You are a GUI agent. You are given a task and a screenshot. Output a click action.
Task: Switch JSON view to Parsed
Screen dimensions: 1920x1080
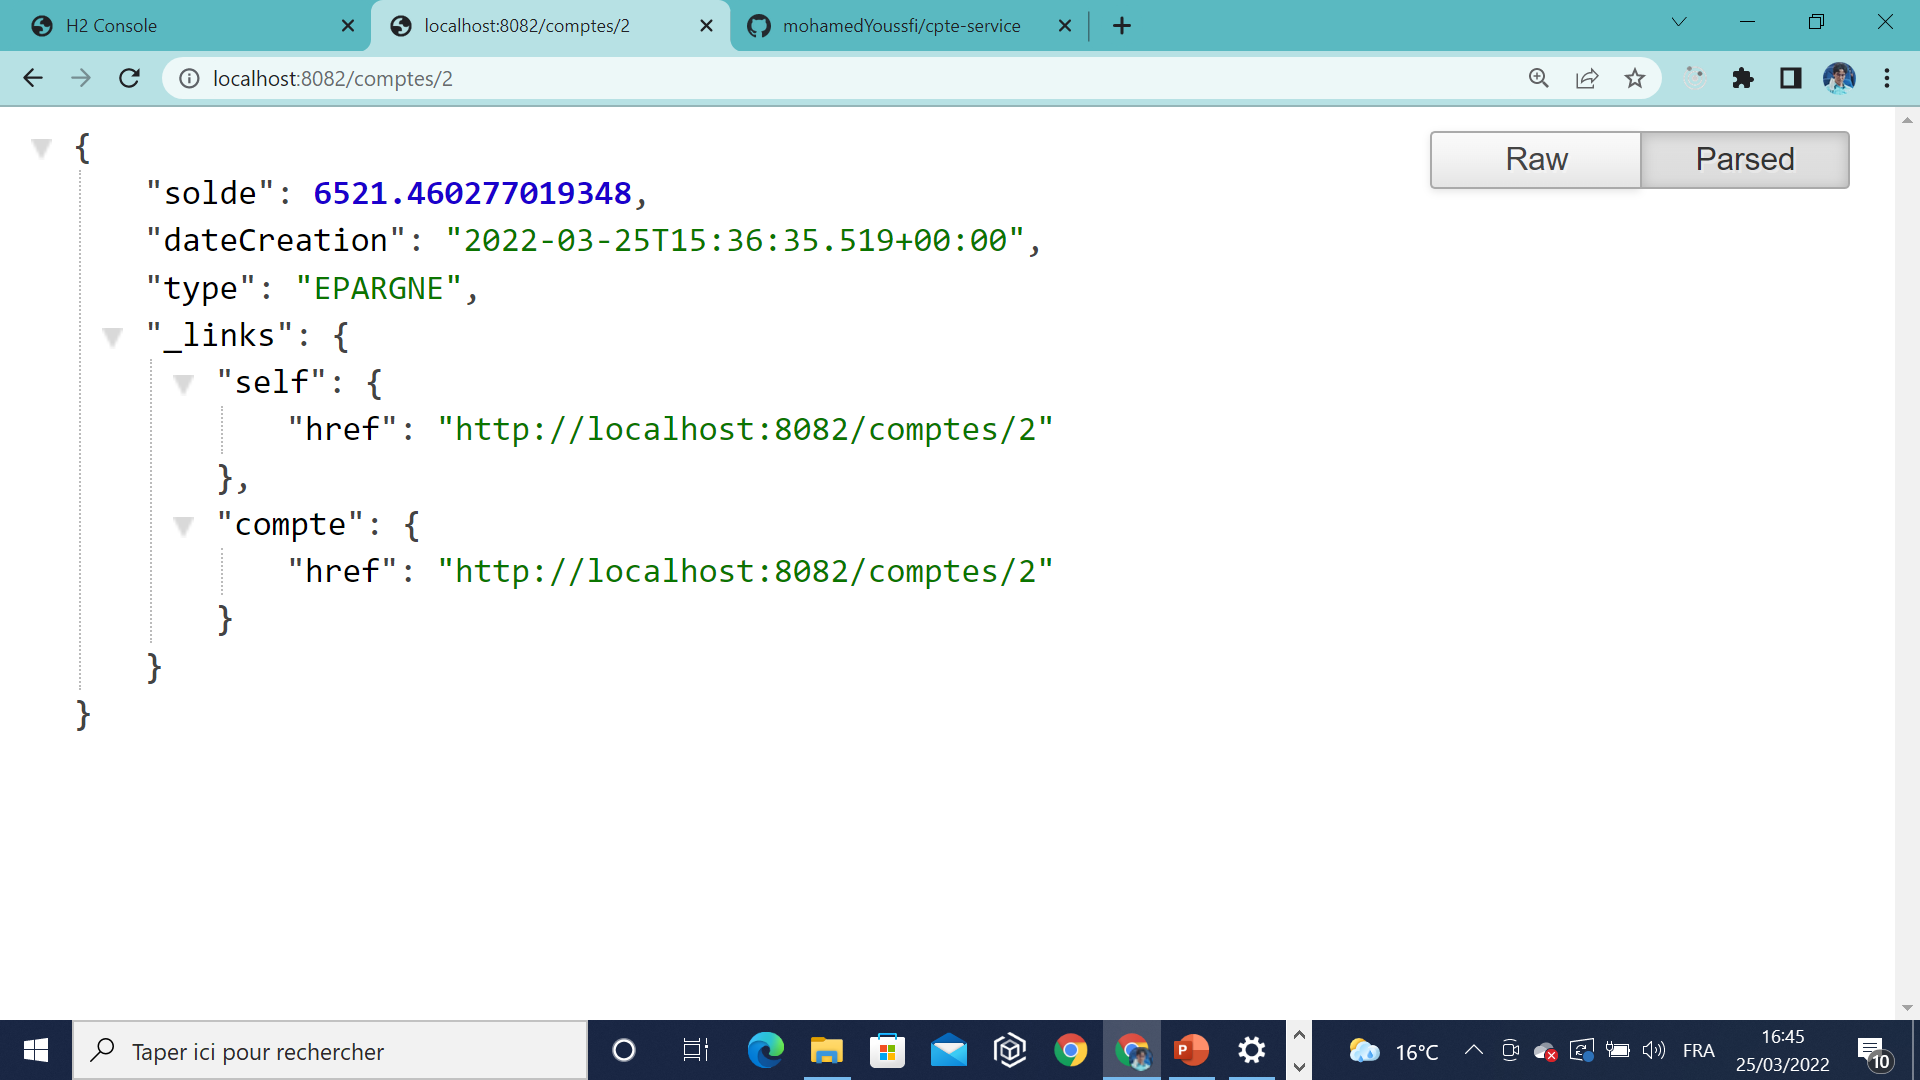(x=1744, y=160)
